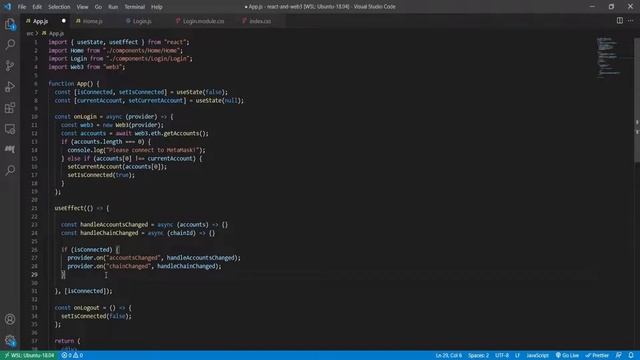Open the Run menu

point(113,7)
